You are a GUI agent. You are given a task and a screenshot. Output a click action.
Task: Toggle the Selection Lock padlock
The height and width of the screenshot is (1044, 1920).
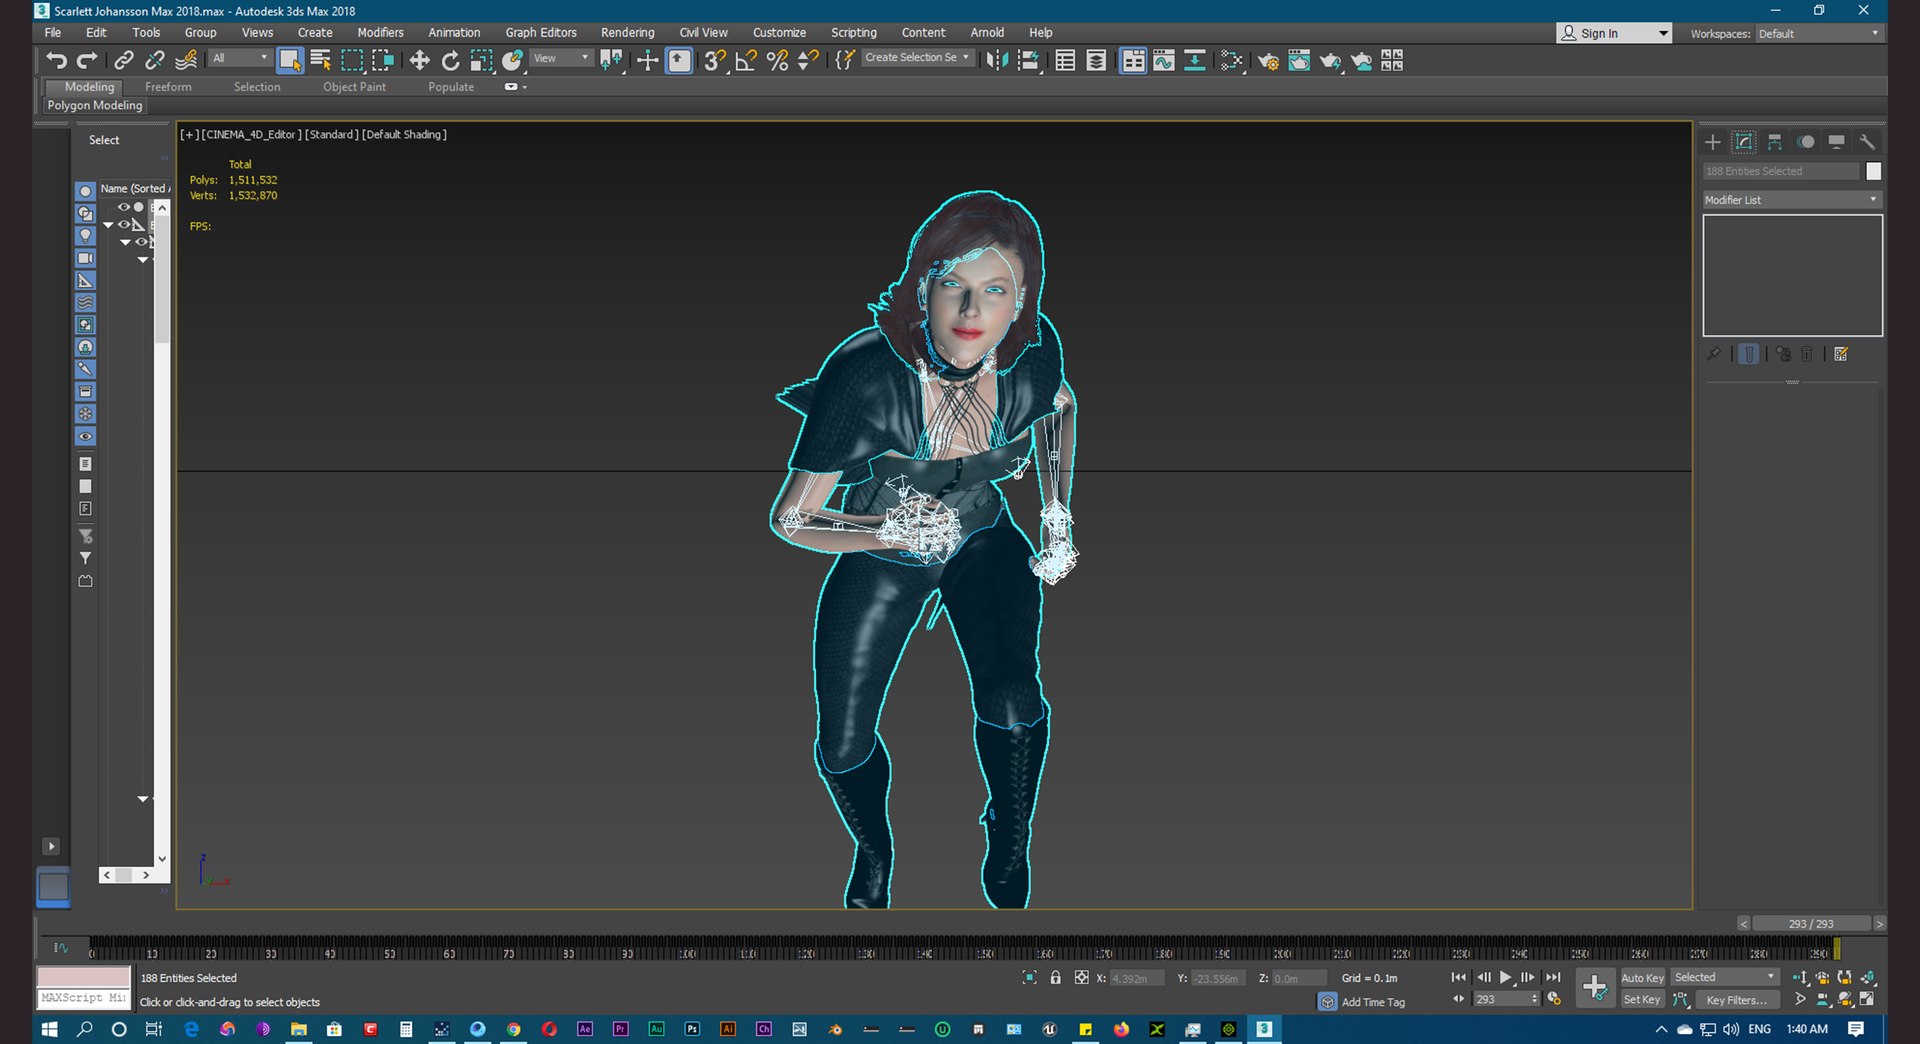pyautogui.click(x=1055, y=977)
